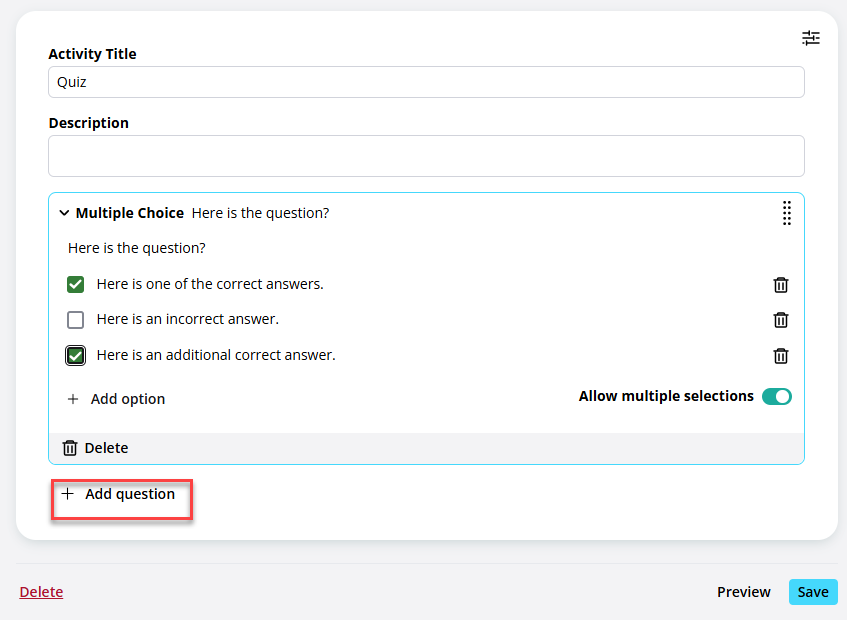
Task: Click the red Delete activity link
Action: (x=41, y=592)
